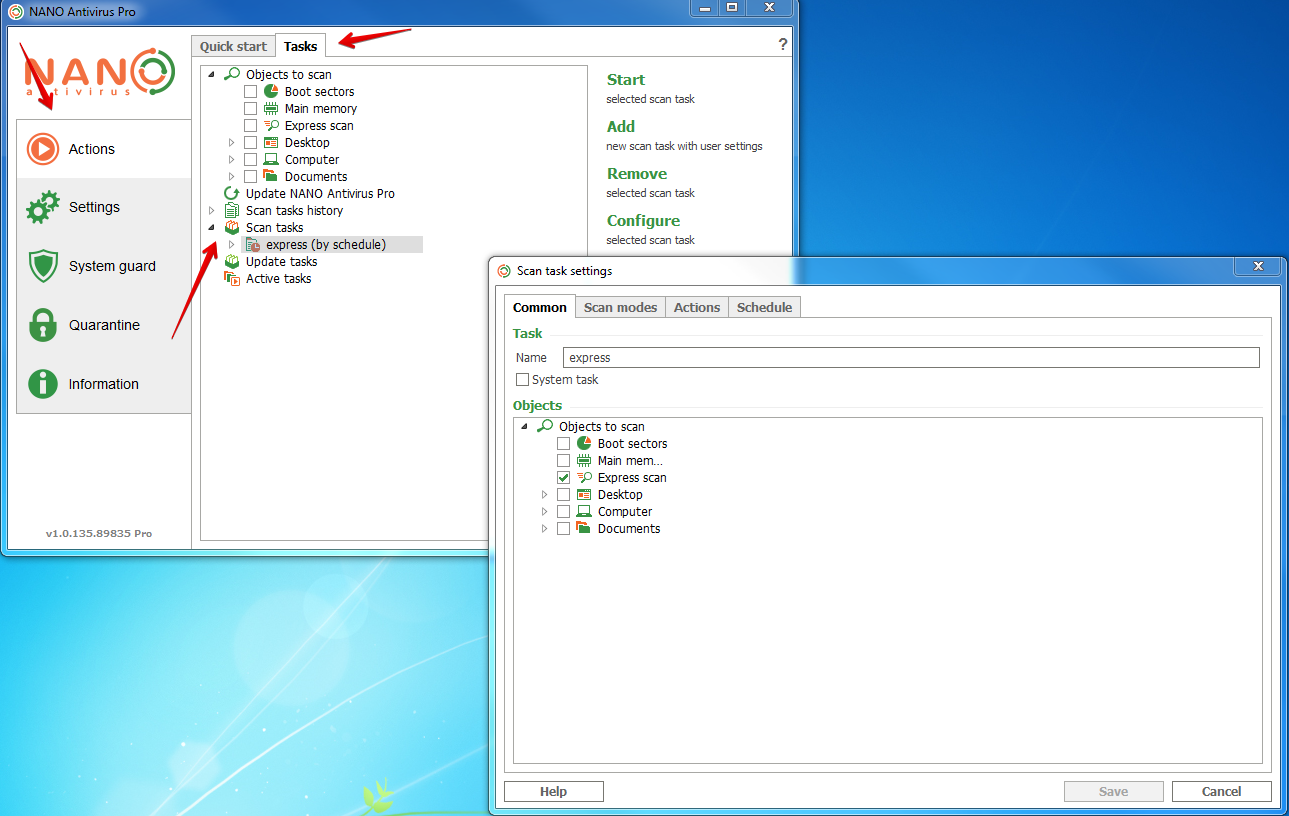Expand the Scan tasks history node
The image size is (1289, 816).
click(212, 211)
